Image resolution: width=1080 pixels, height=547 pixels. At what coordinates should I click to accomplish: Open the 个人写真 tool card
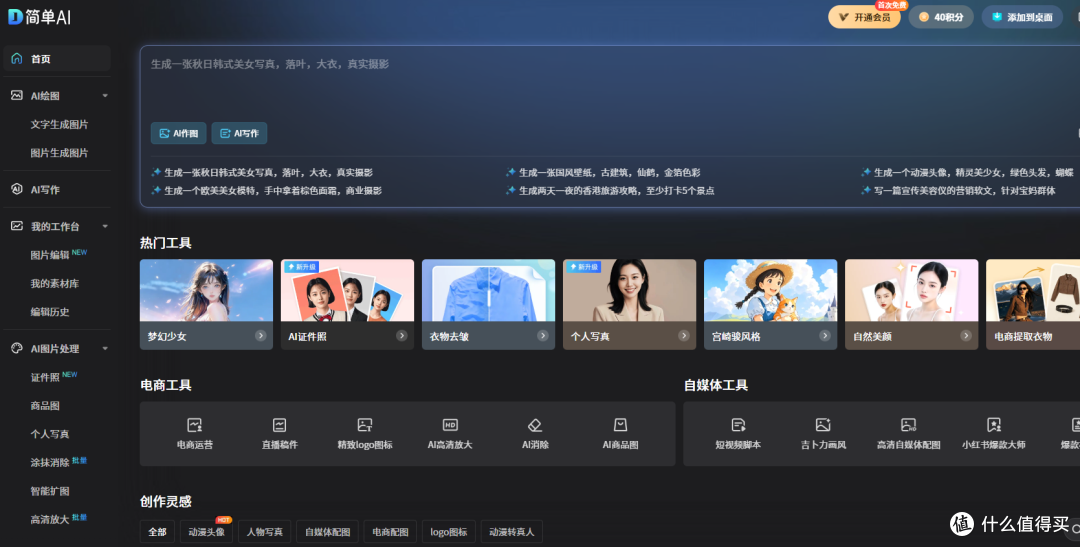pos(630,304)
